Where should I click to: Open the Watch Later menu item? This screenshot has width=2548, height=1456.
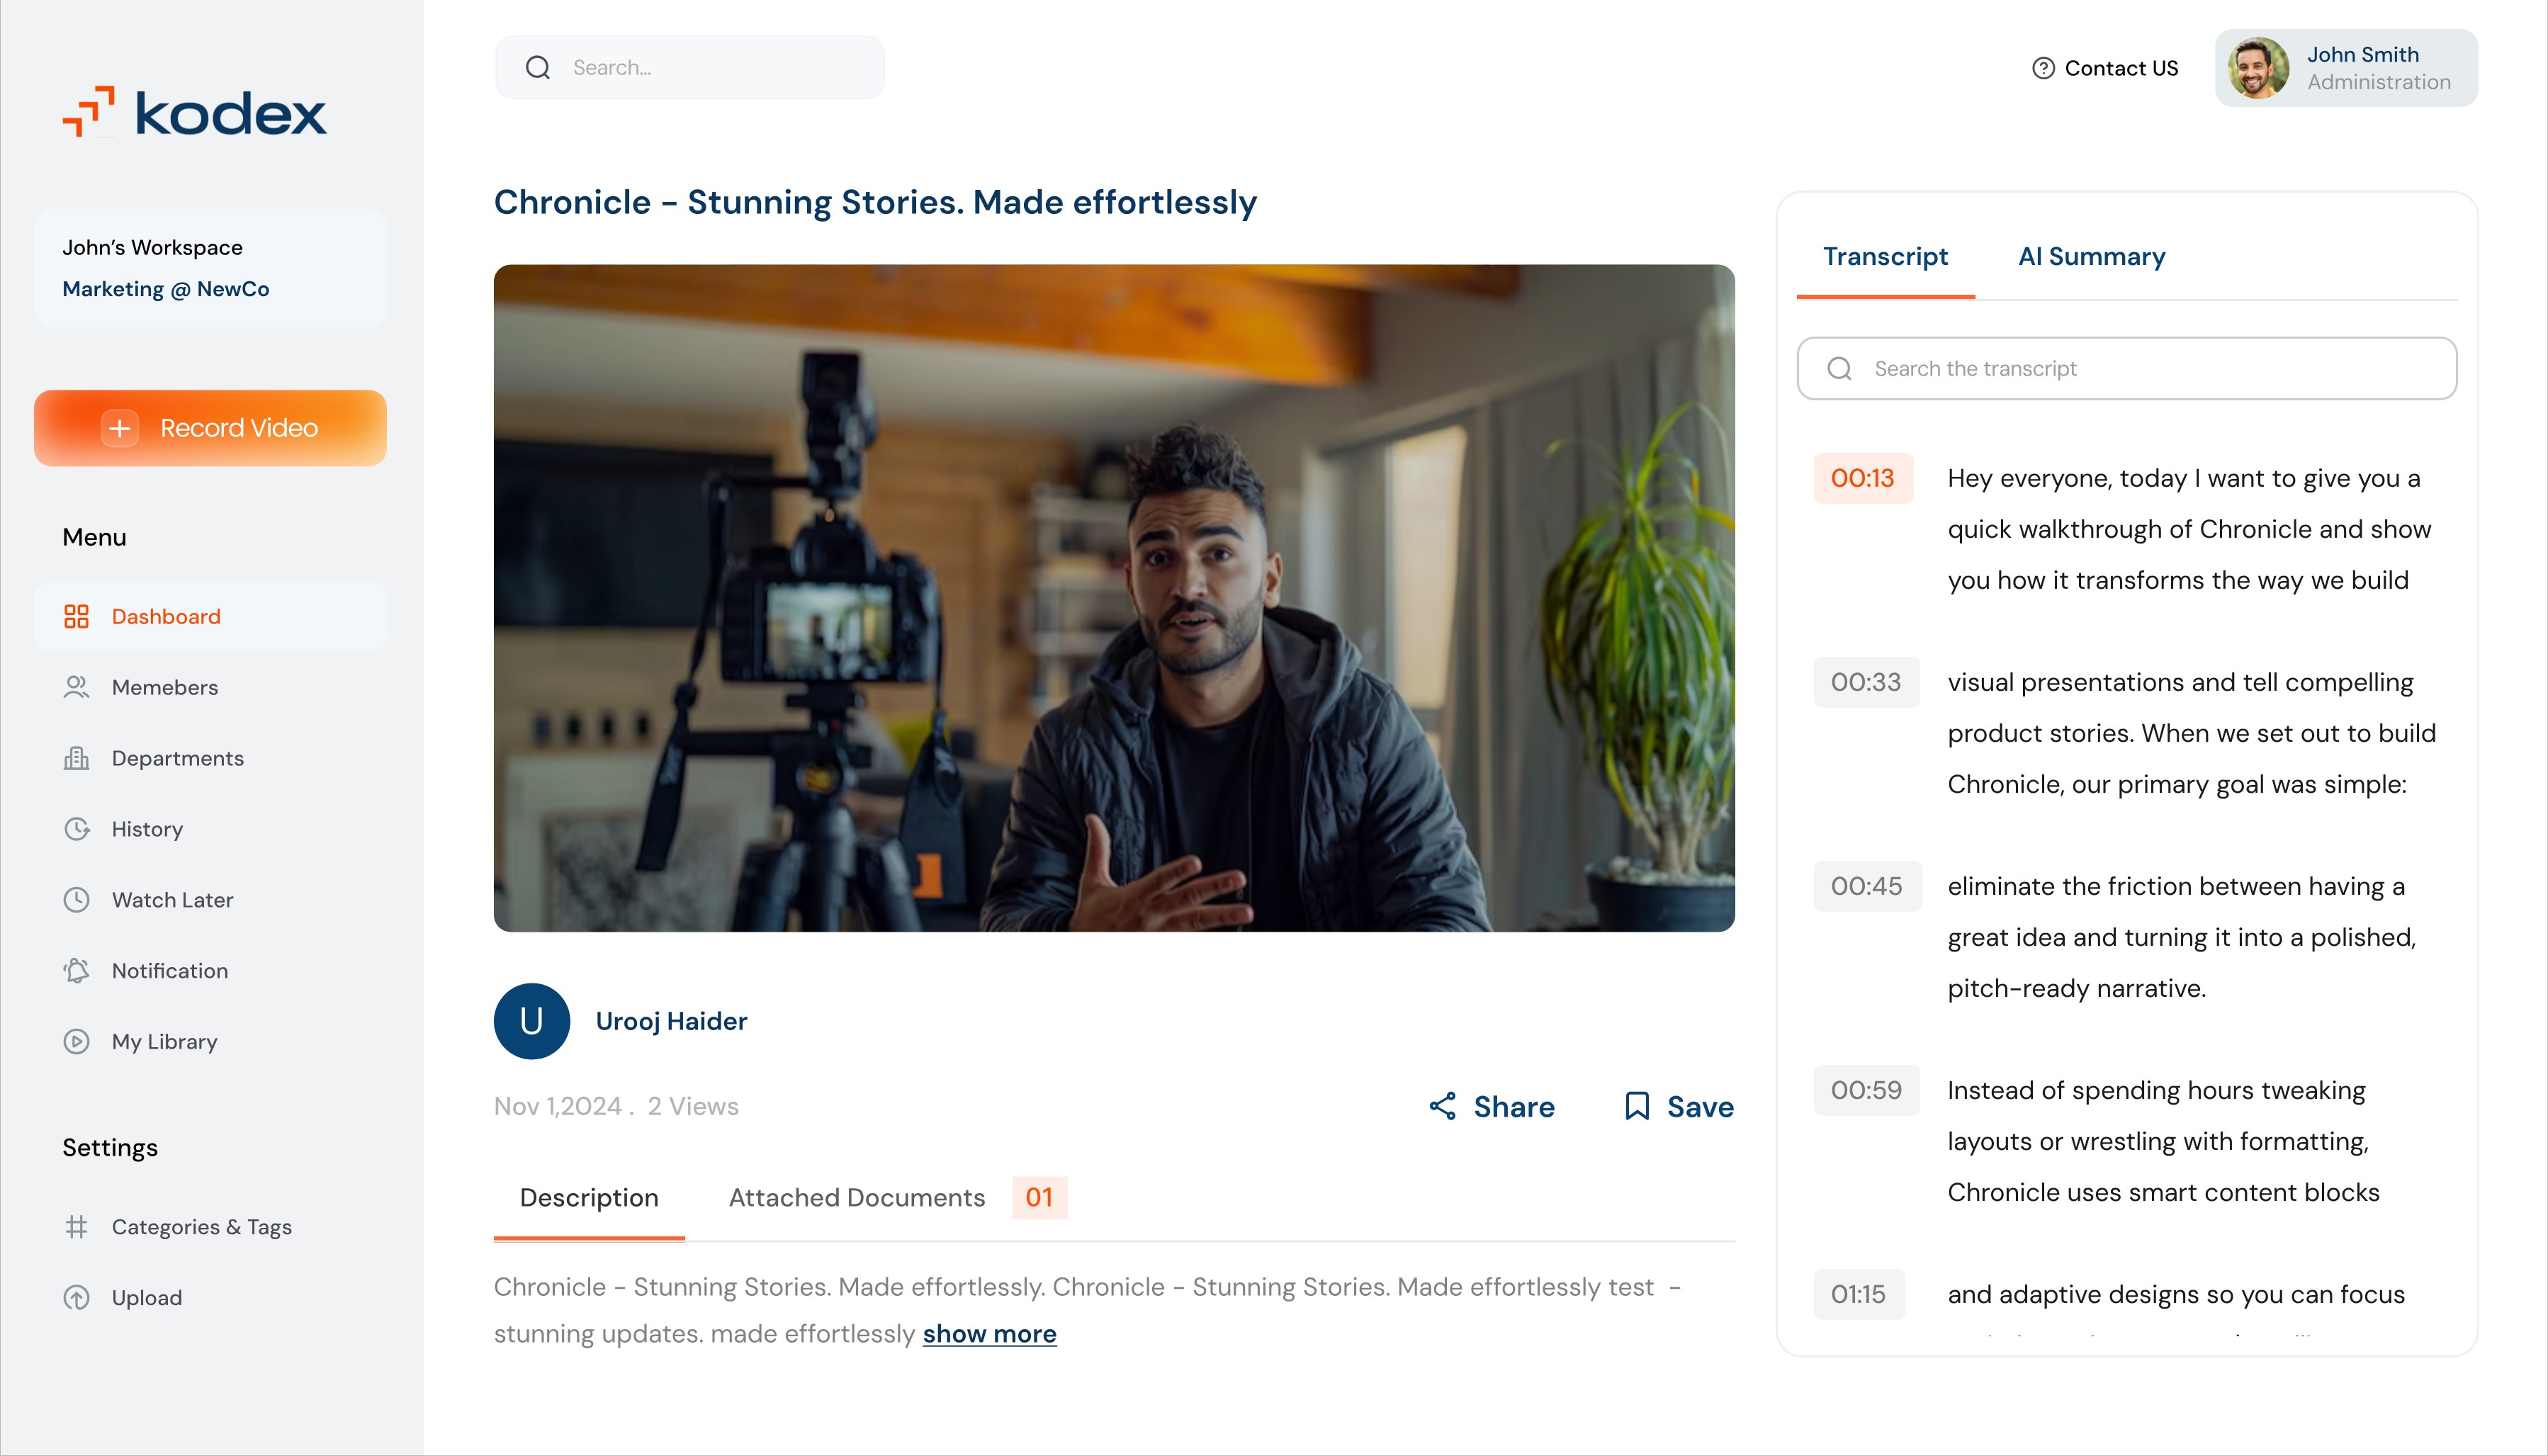(210, 900)
